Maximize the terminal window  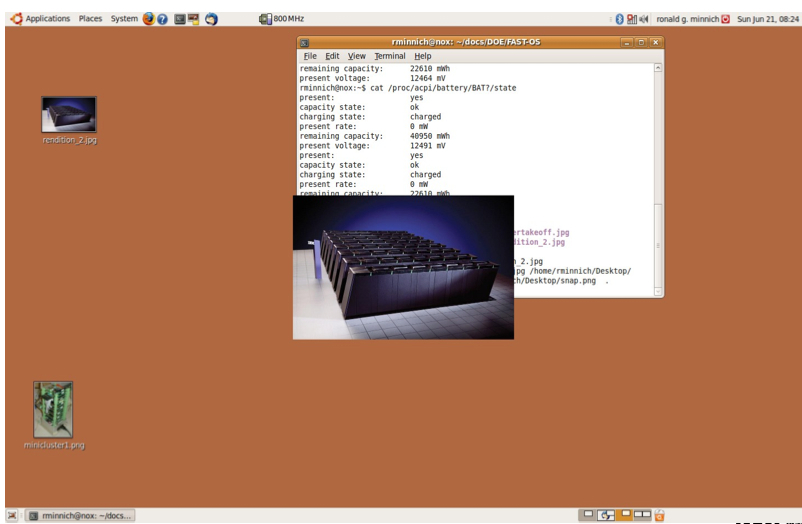(x=641, y=42)
